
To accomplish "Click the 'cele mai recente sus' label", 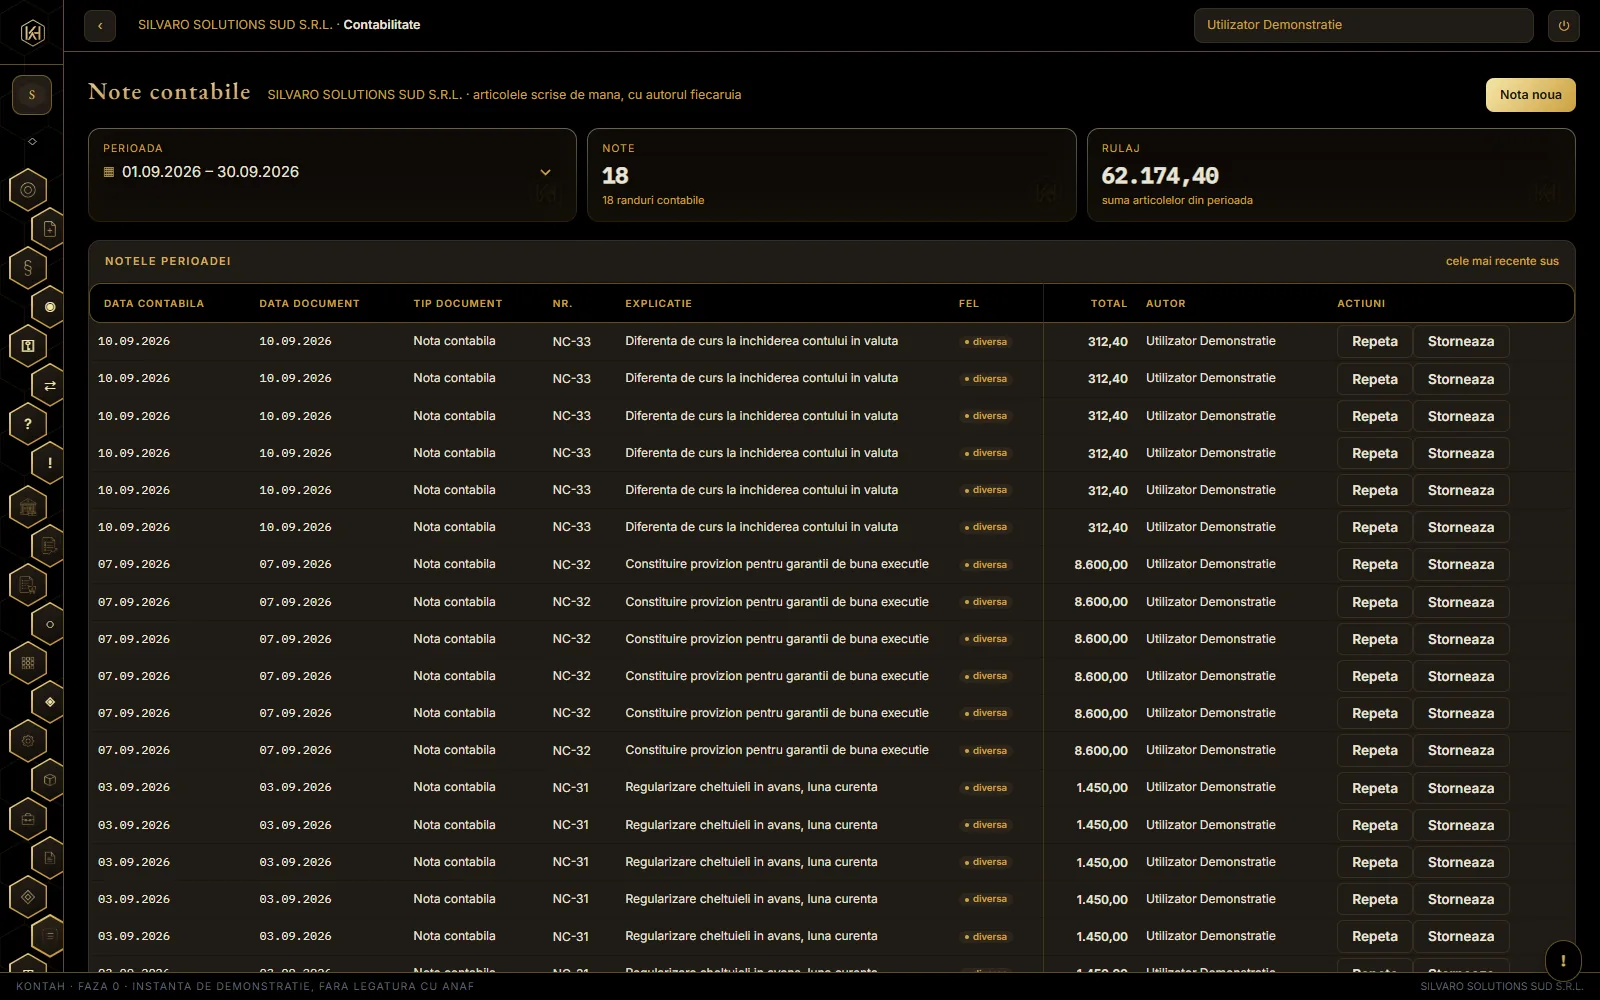I will (x=1502, y=261).
